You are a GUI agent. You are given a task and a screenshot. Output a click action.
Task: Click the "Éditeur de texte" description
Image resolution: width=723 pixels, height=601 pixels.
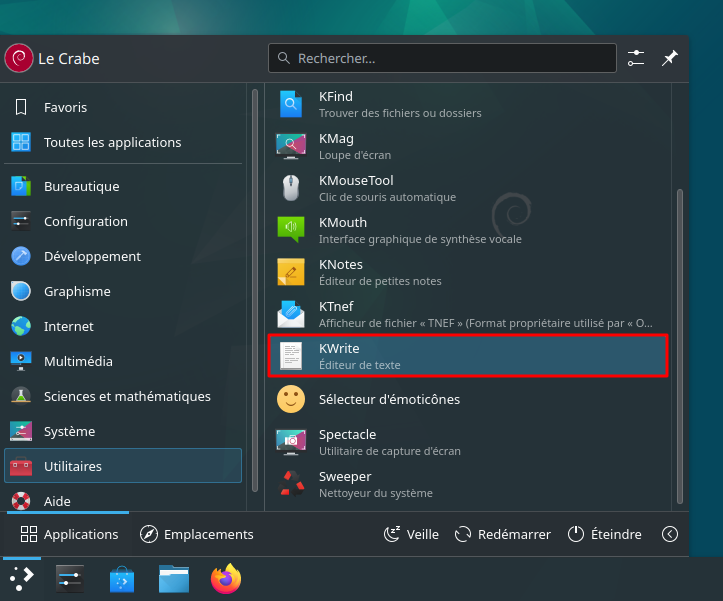[360, 365]
